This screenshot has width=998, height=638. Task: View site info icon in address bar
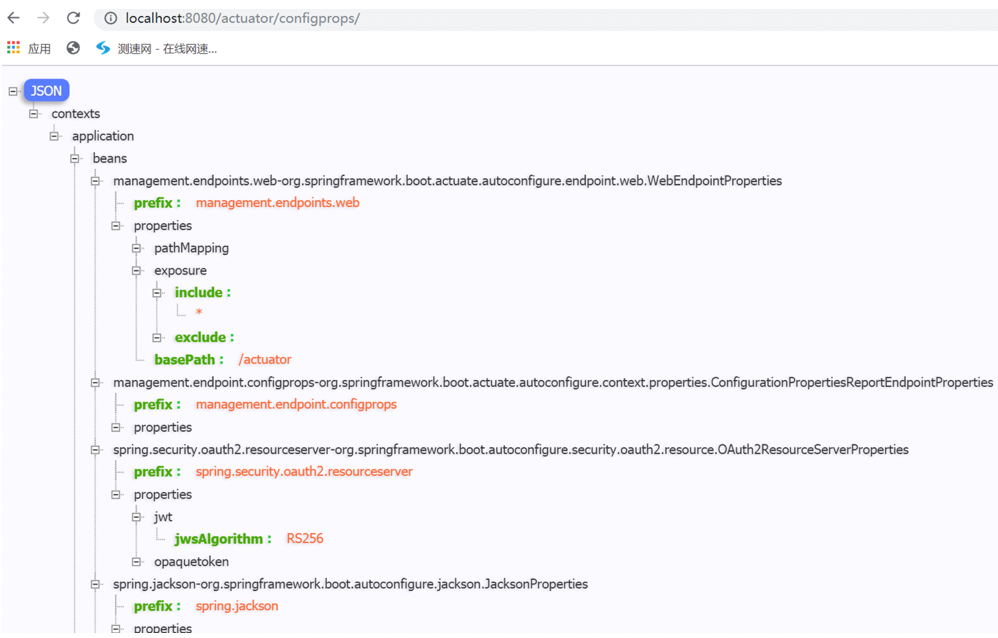111,18
